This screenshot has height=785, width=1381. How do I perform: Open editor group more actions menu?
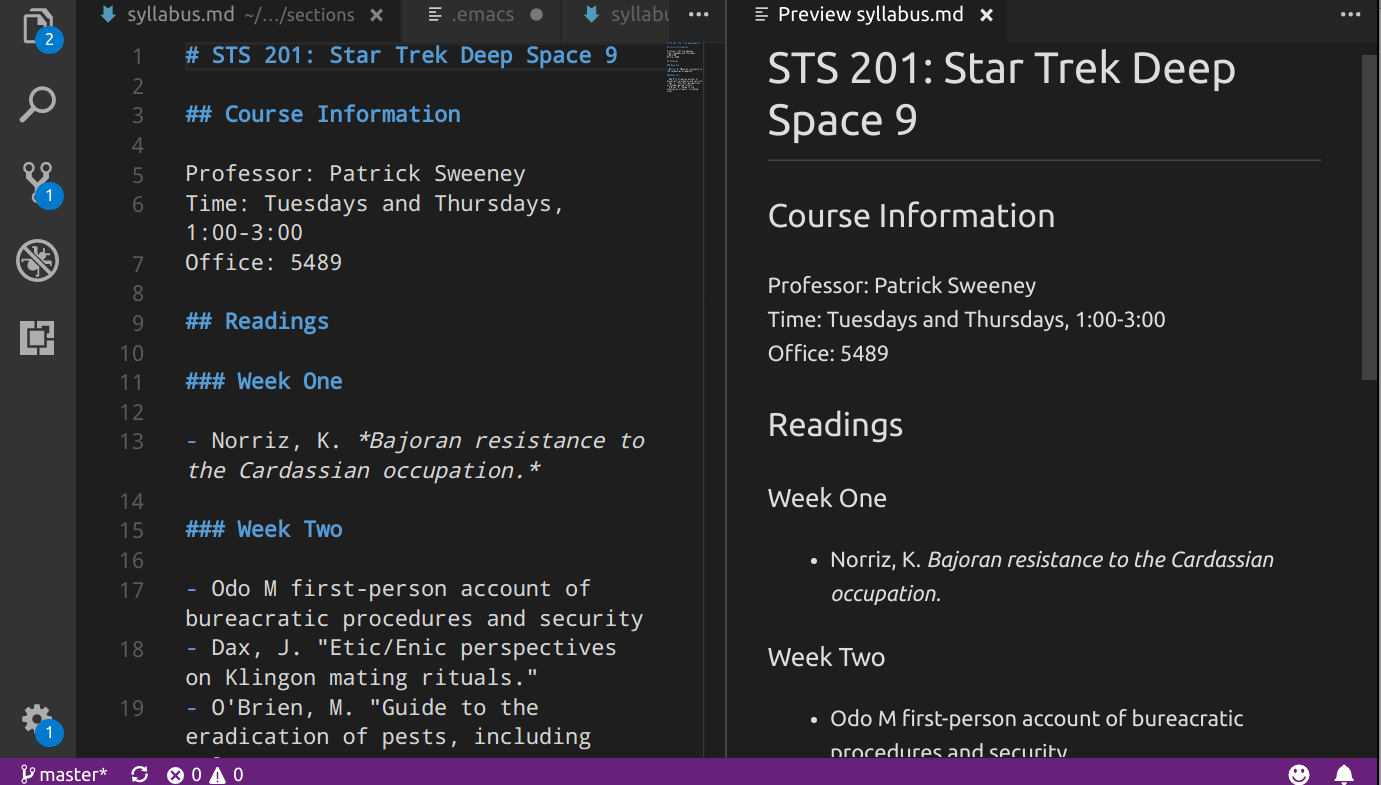(699, 15)
